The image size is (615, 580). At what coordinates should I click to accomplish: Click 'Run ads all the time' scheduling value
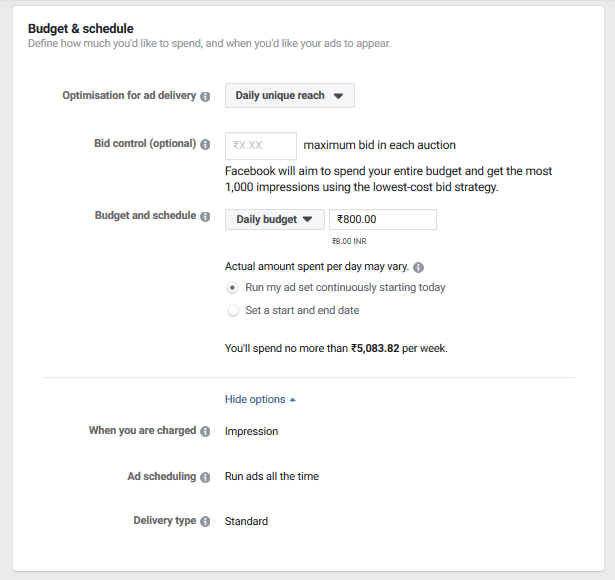pos(272,476)
